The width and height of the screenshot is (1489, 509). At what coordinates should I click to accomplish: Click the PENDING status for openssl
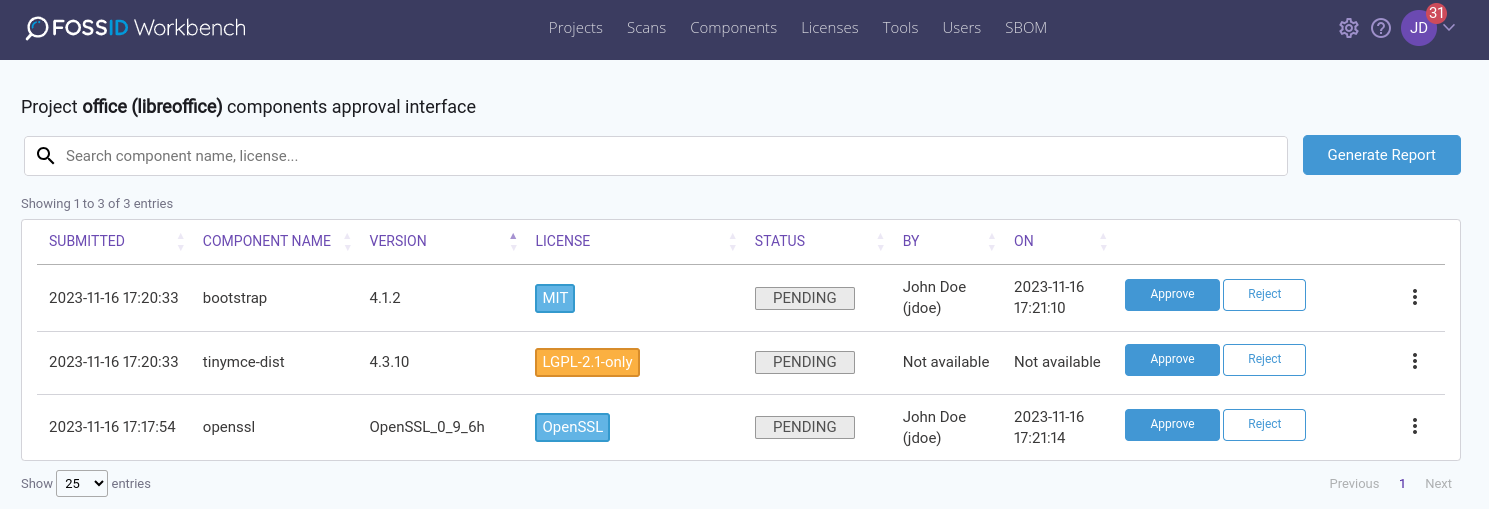(805, 427)
